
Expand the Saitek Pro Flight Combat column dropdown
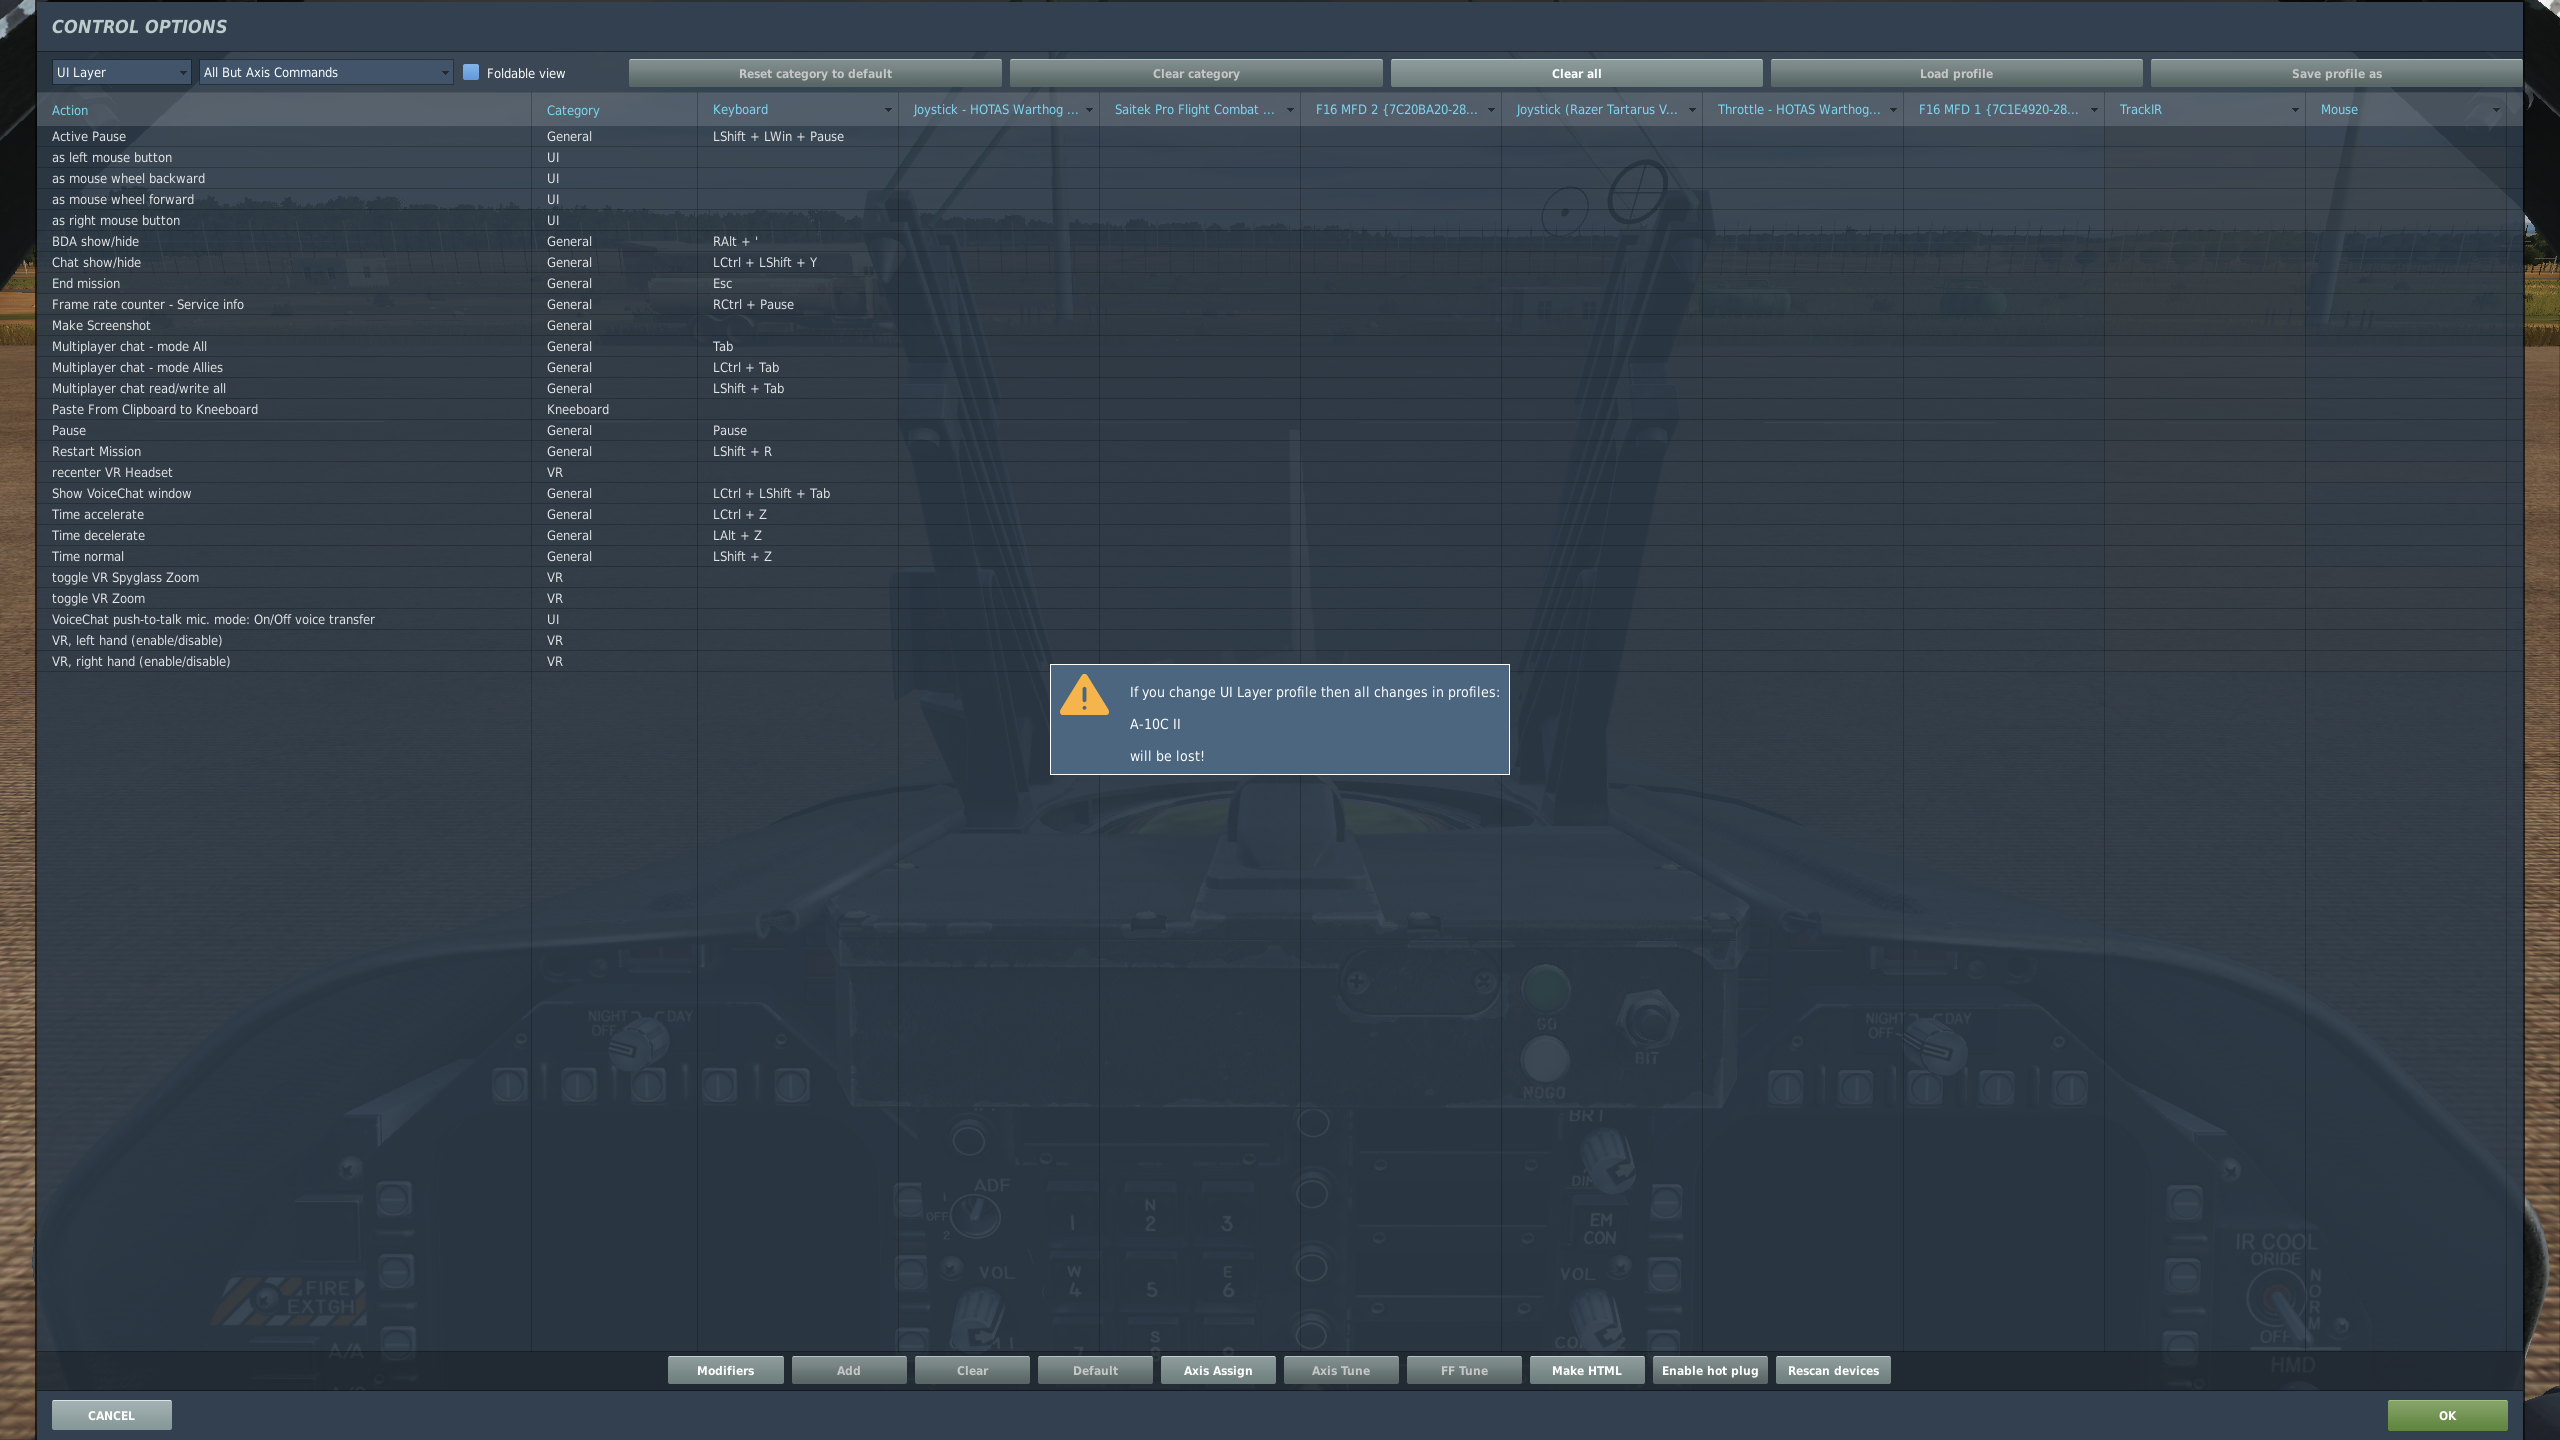[1290, 110]
